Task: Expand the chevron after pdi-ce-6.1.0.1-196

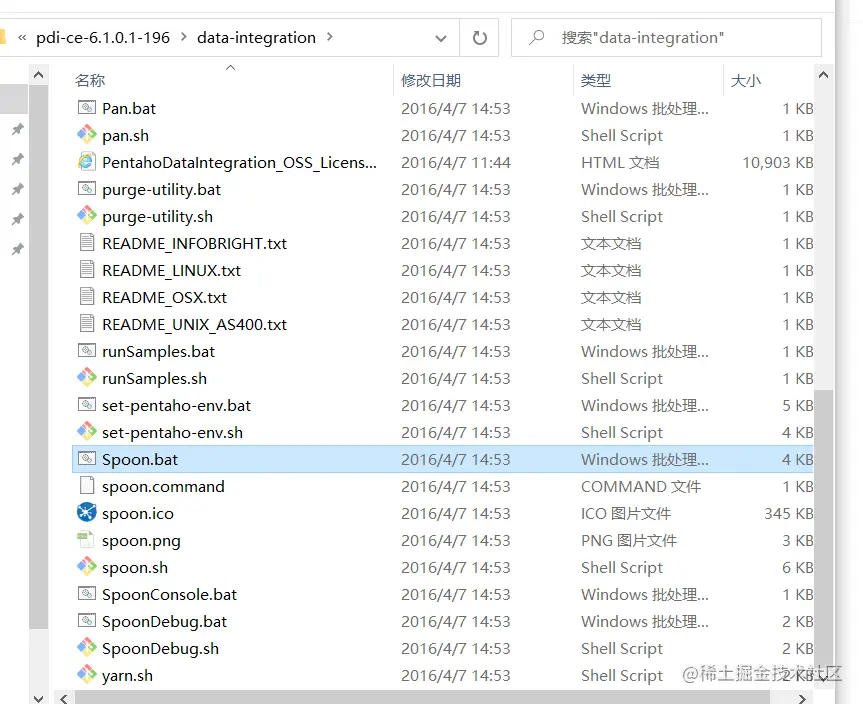Action: pos(183,37)
